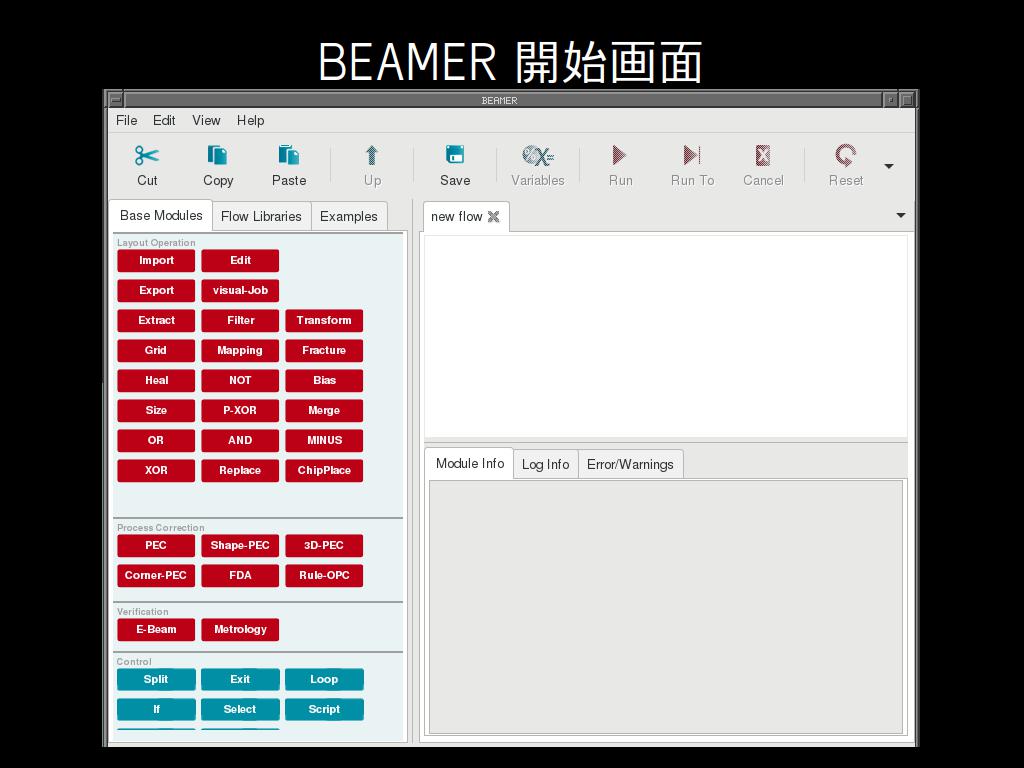Select the Filter module

coord(240,321)
